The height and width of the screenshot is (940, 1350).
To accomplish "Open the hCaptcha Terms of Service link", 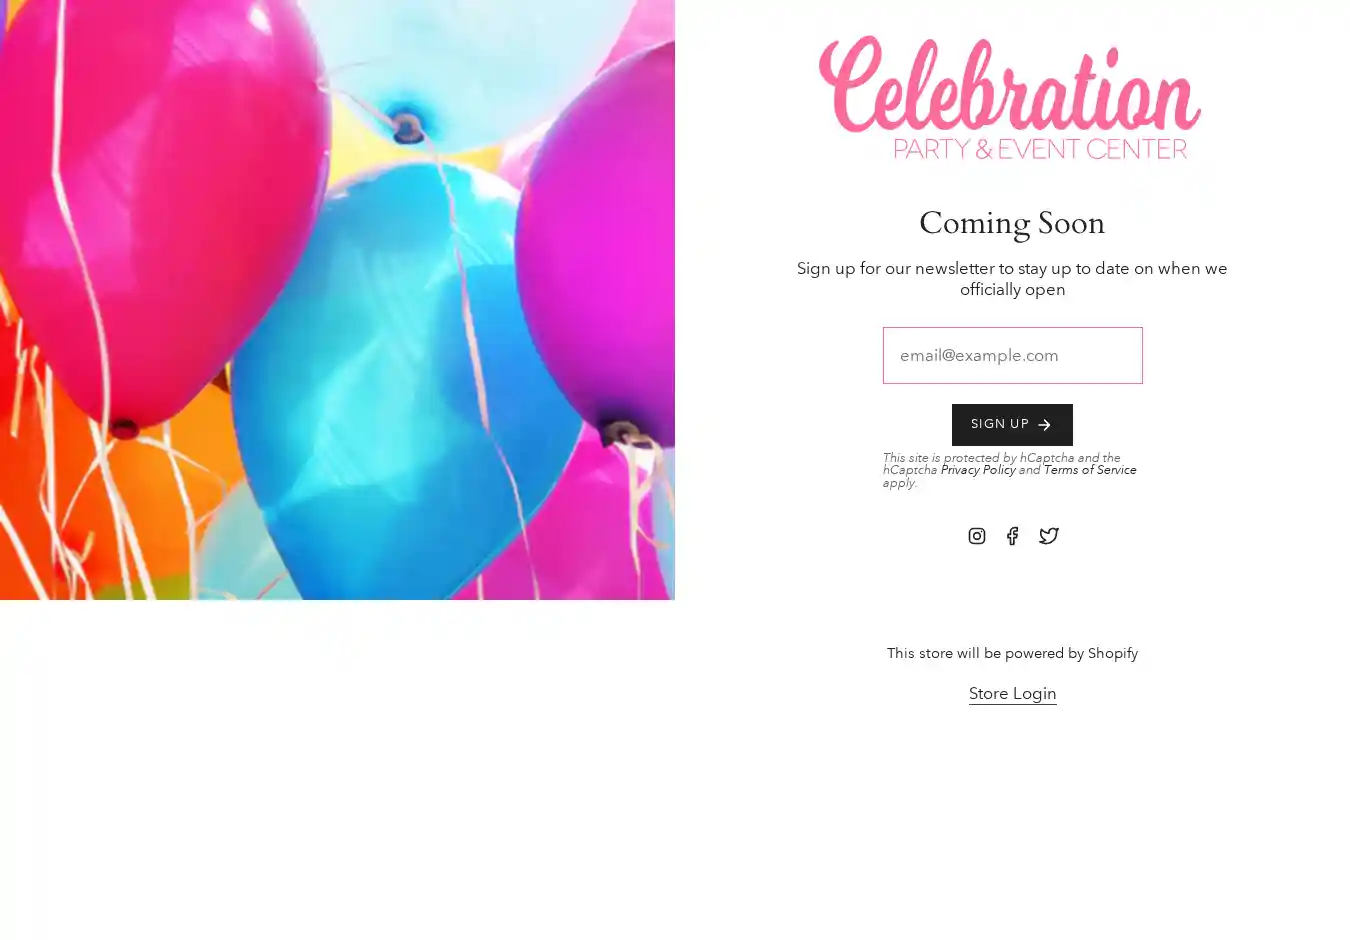I will point(1089,470).
